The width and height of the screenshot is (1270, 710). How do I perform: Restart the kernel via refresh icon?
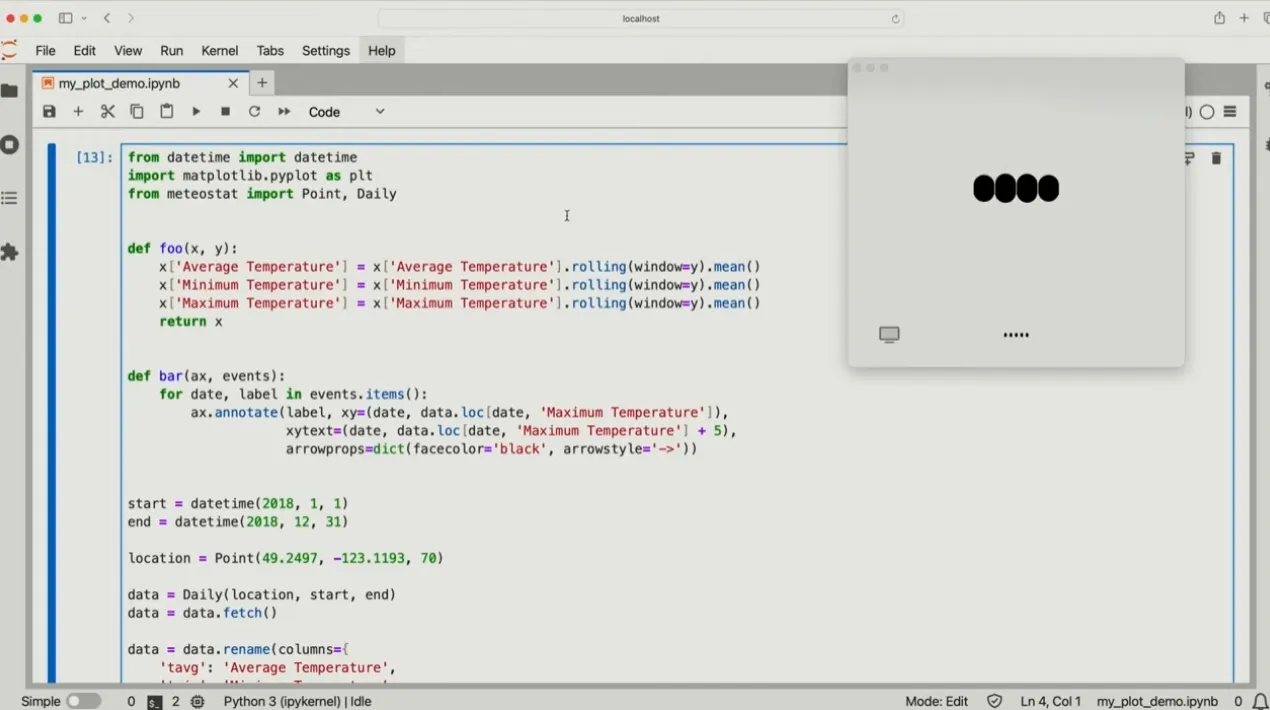255,112
